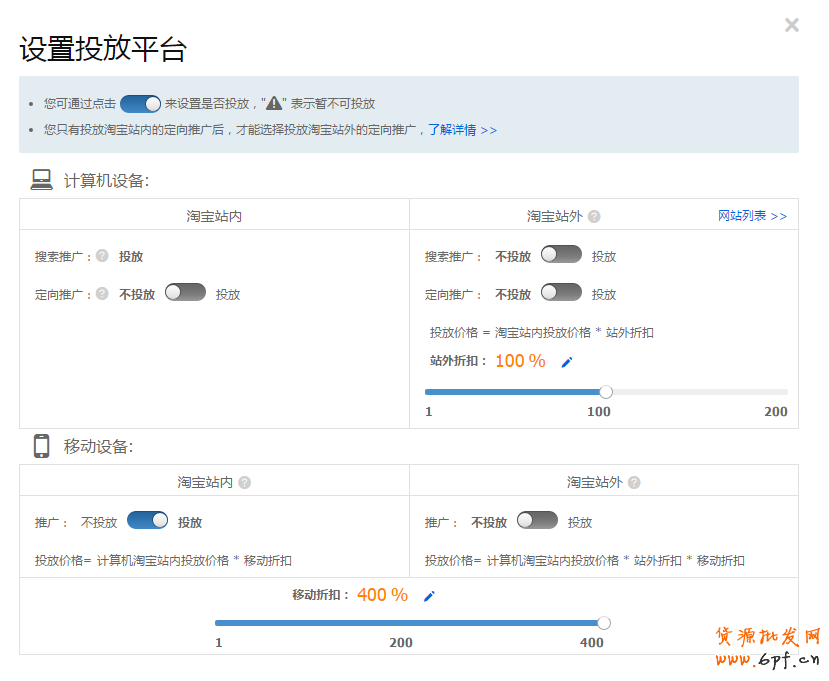Click pencil edit icon beside 移动折扣 400%
The height and width of the screenshot is (681, 830).
click(429, 596)
